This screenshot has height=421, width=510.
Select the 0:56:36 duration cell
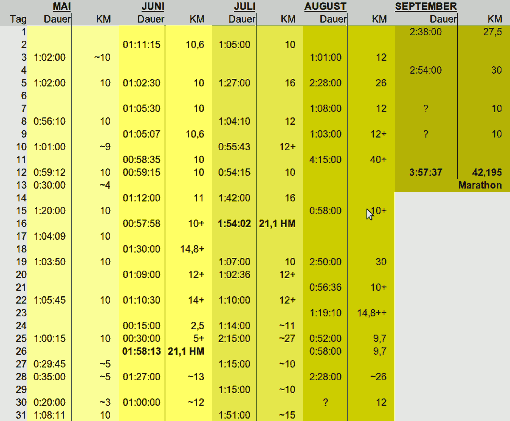[x=325, y=287]
